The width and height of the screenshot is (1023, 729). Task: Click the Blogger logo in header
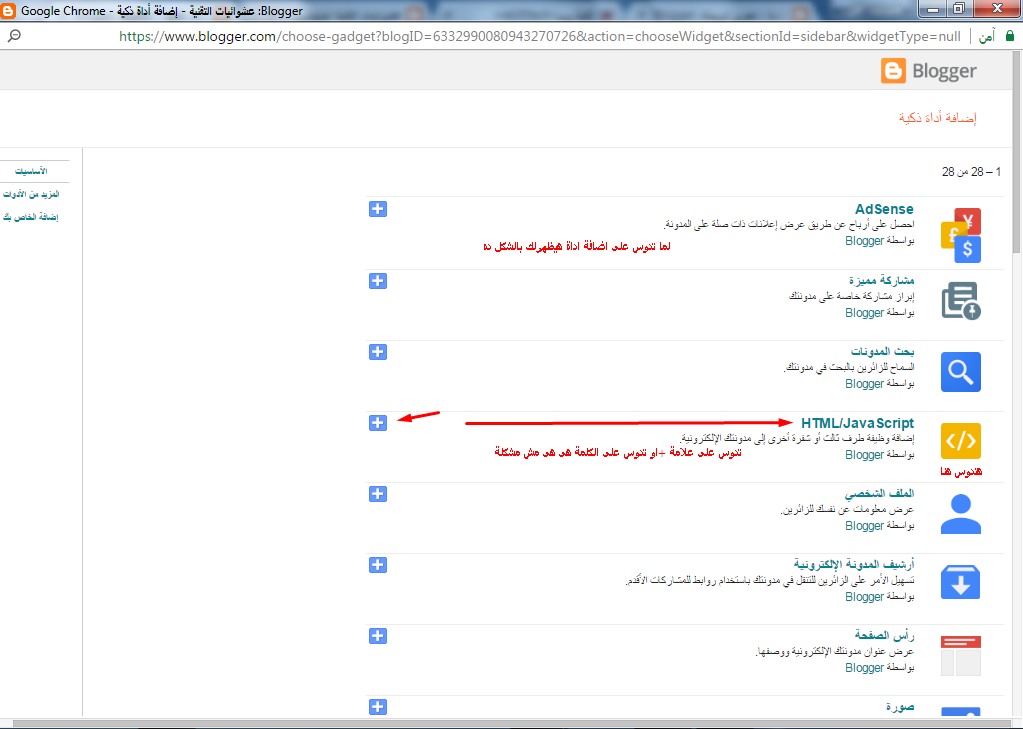coord(928,70)
